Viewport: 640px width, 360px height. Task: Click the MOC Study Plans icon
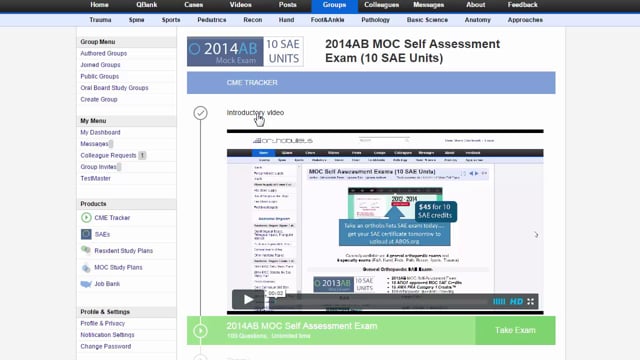click(x=86, y=268)
